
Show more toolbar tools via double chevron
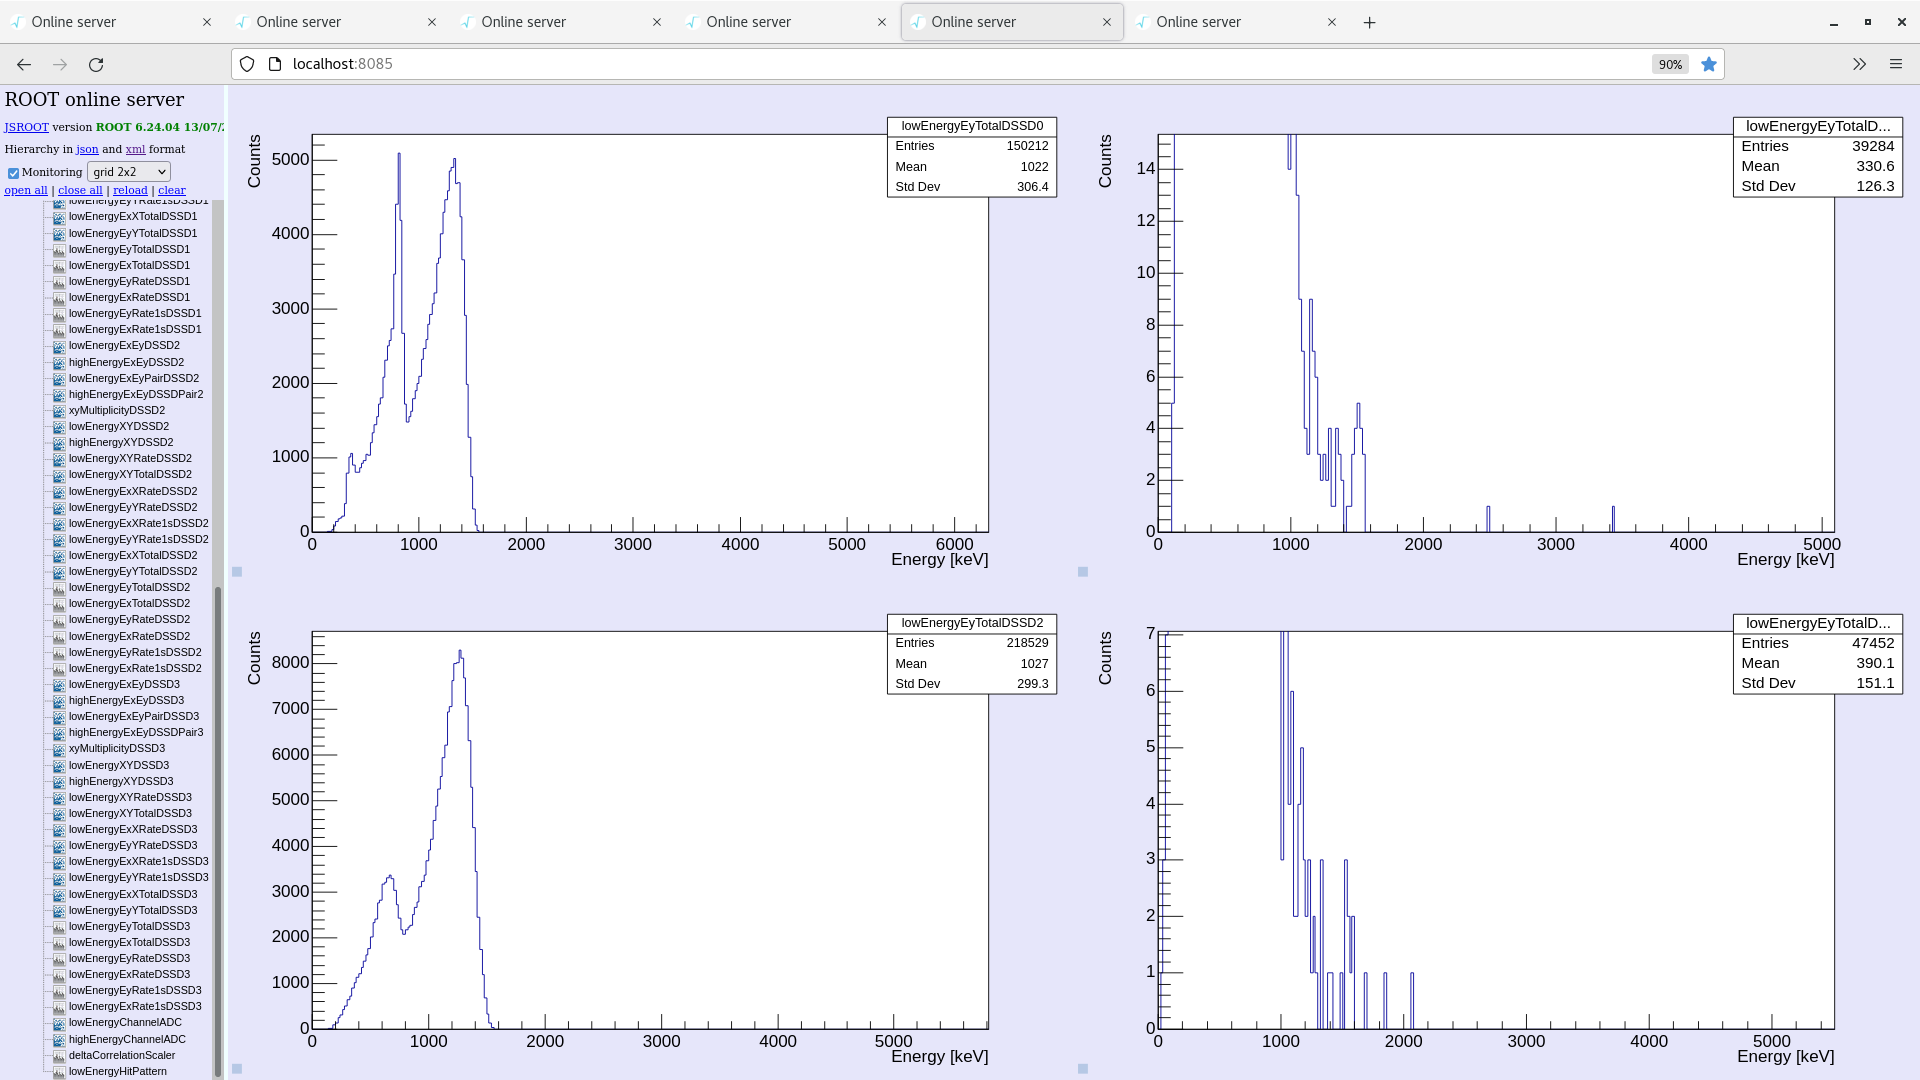[x=1859, y=64]
